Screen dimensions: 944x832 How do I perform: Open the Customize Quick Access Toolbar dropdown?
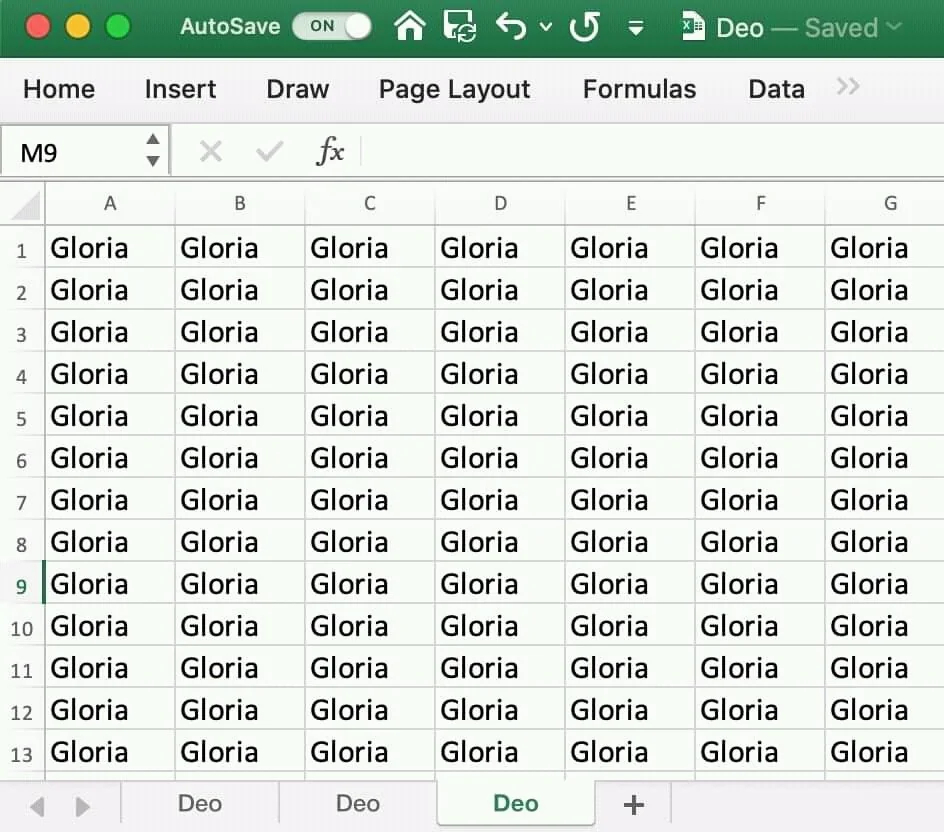click(636, 27)
